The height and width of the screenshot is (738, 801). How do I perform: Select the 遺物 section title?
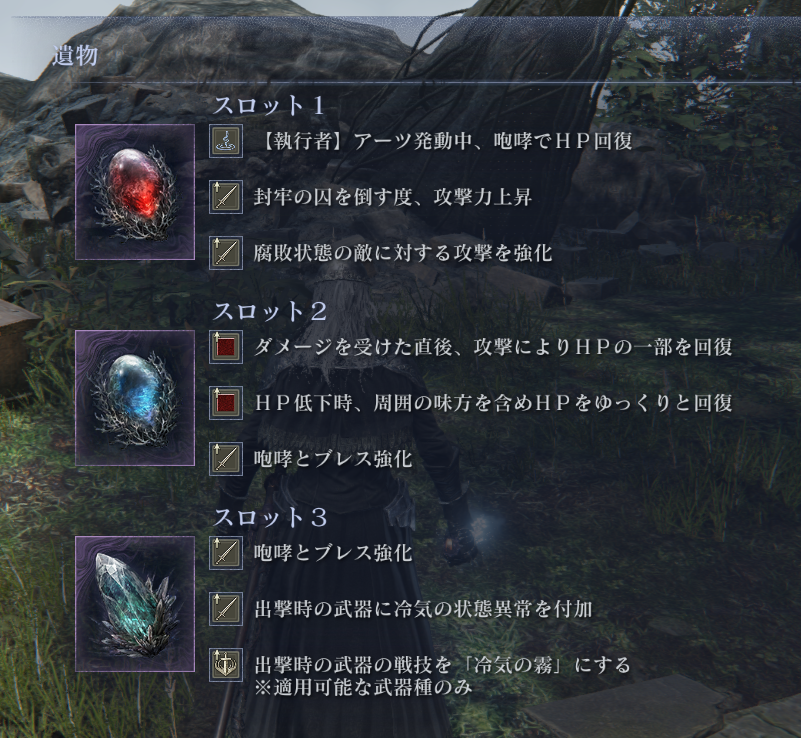click(x=75, y=56)
